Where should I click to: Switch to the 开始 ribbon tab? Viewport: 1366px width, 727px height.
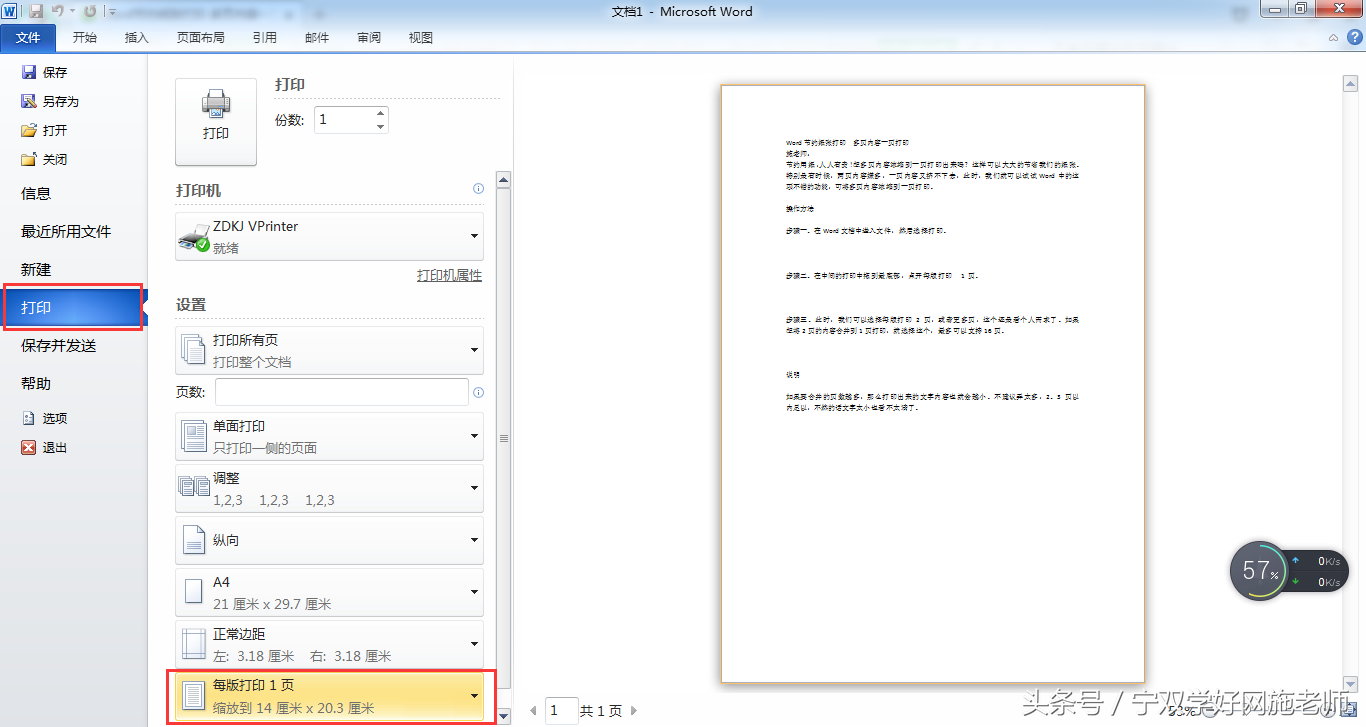(85, 38)
